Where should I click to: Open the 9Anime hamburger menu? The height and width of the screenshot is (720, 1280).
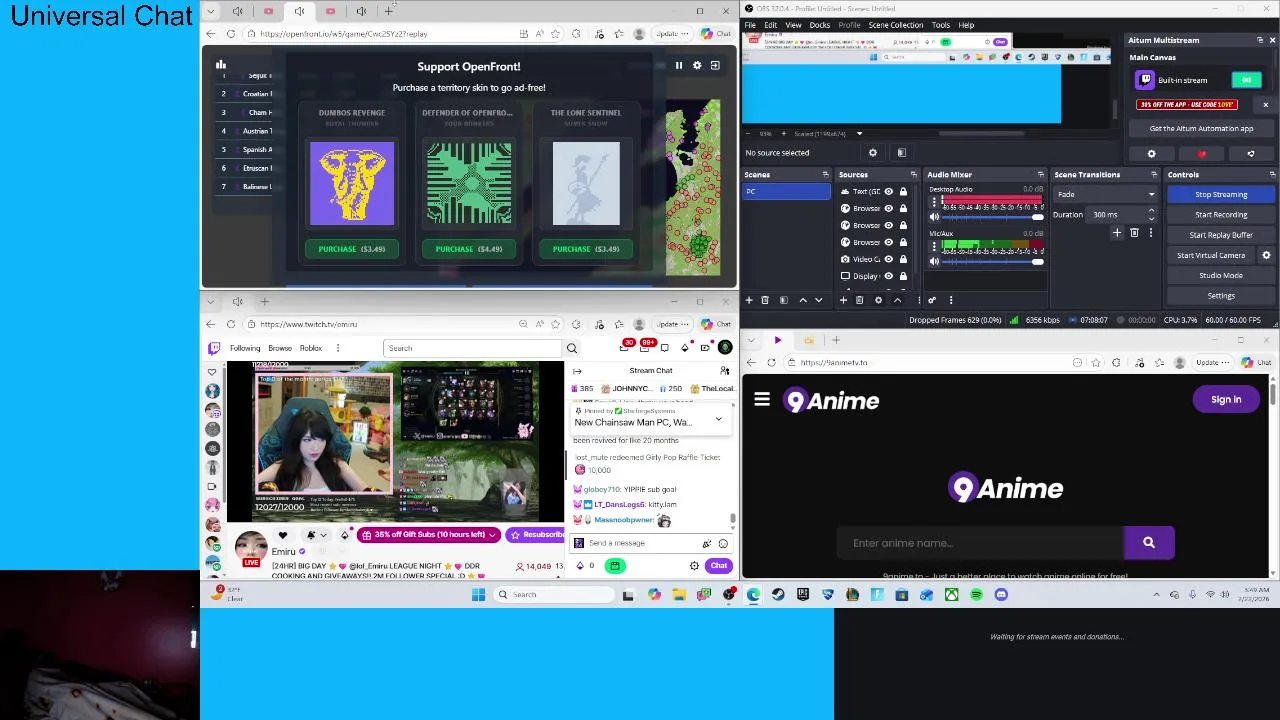[x=762, y=400]
